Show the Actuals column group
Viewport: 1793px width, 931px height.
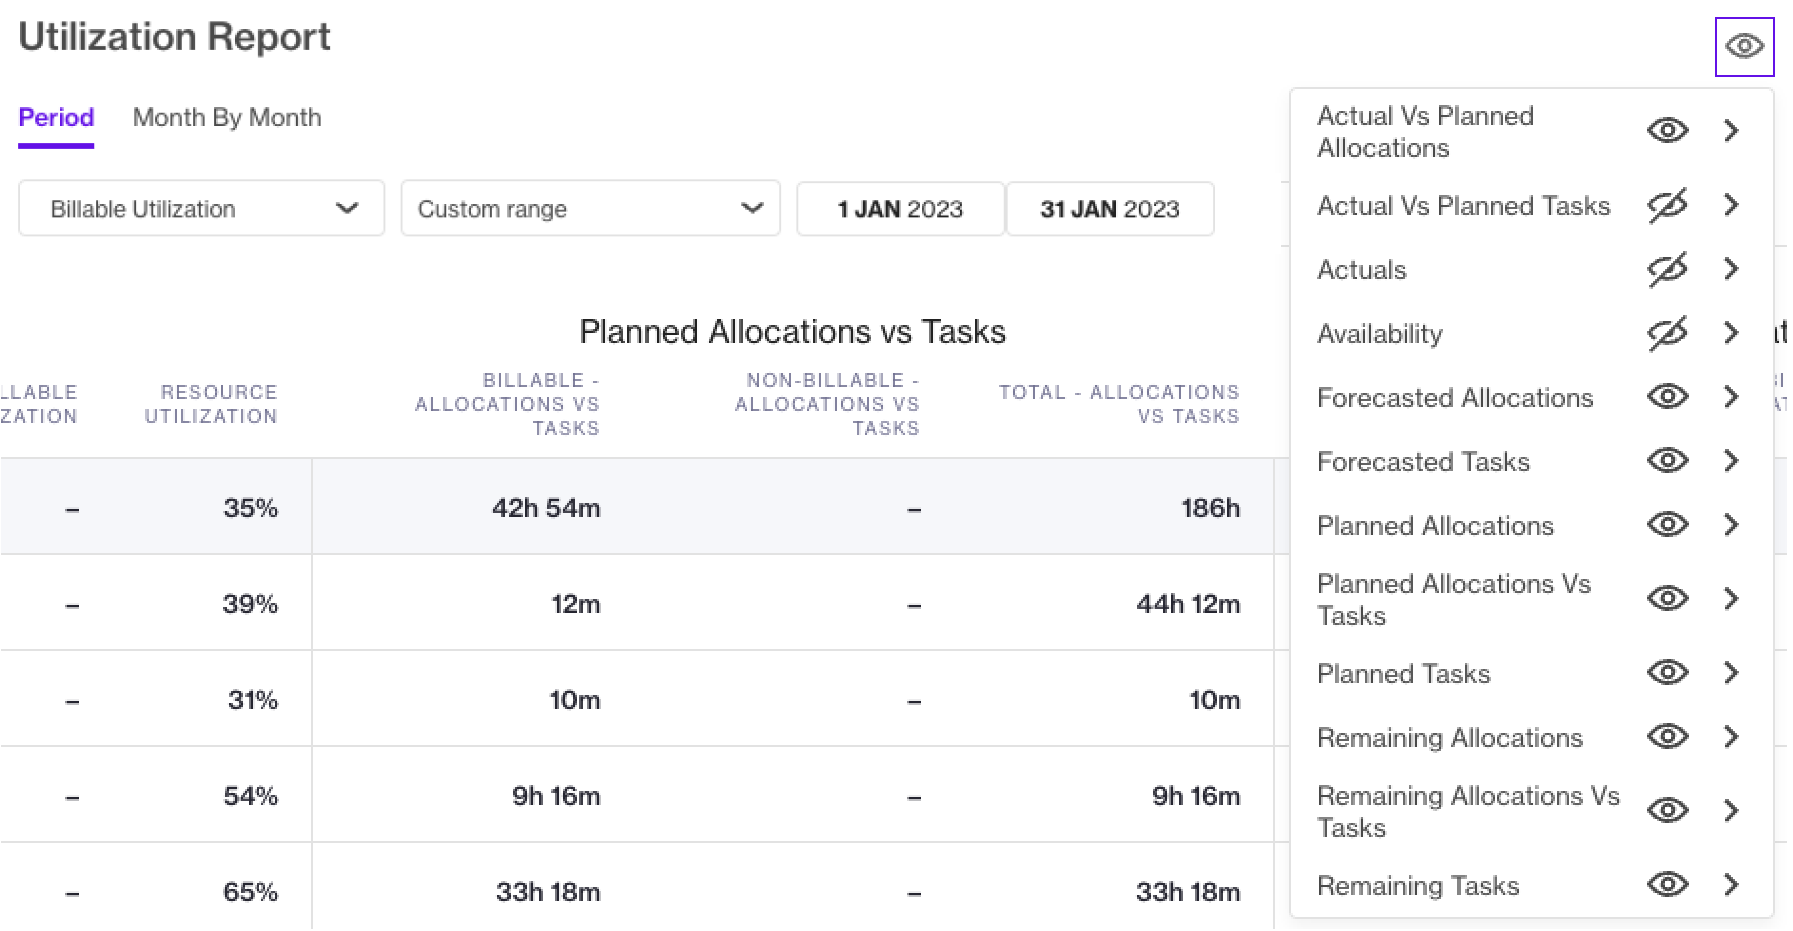point(1667,269)
